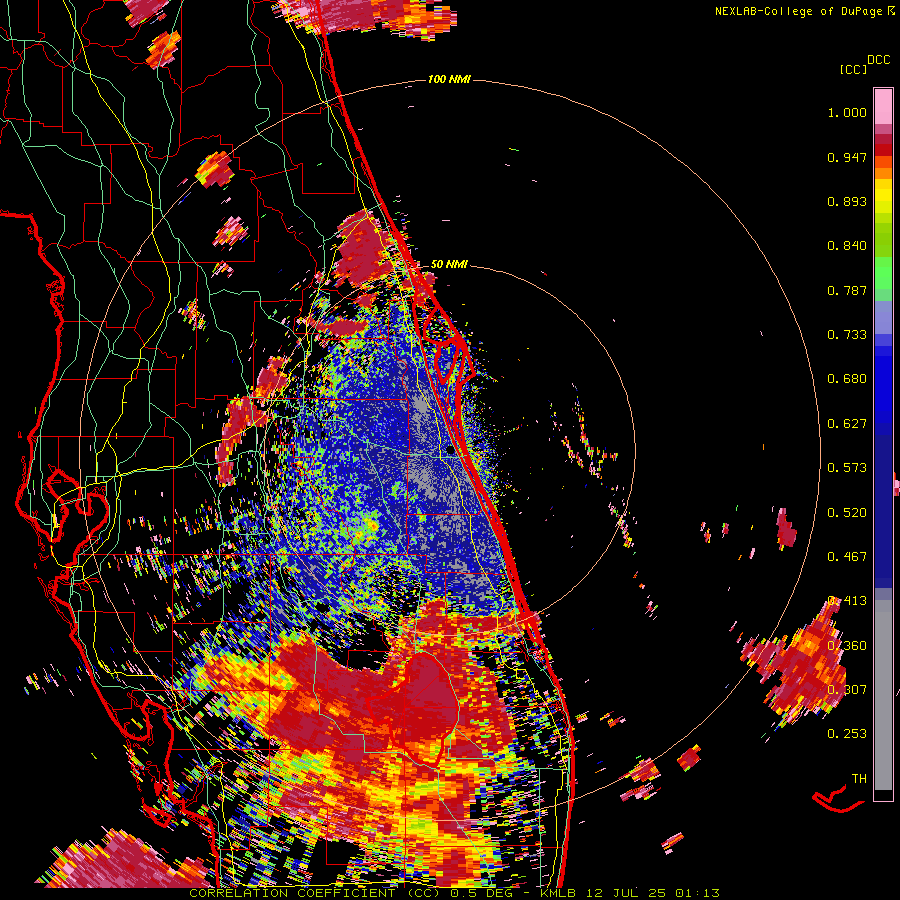
Task: Click the 0.840 legend value
Action: 847,246
